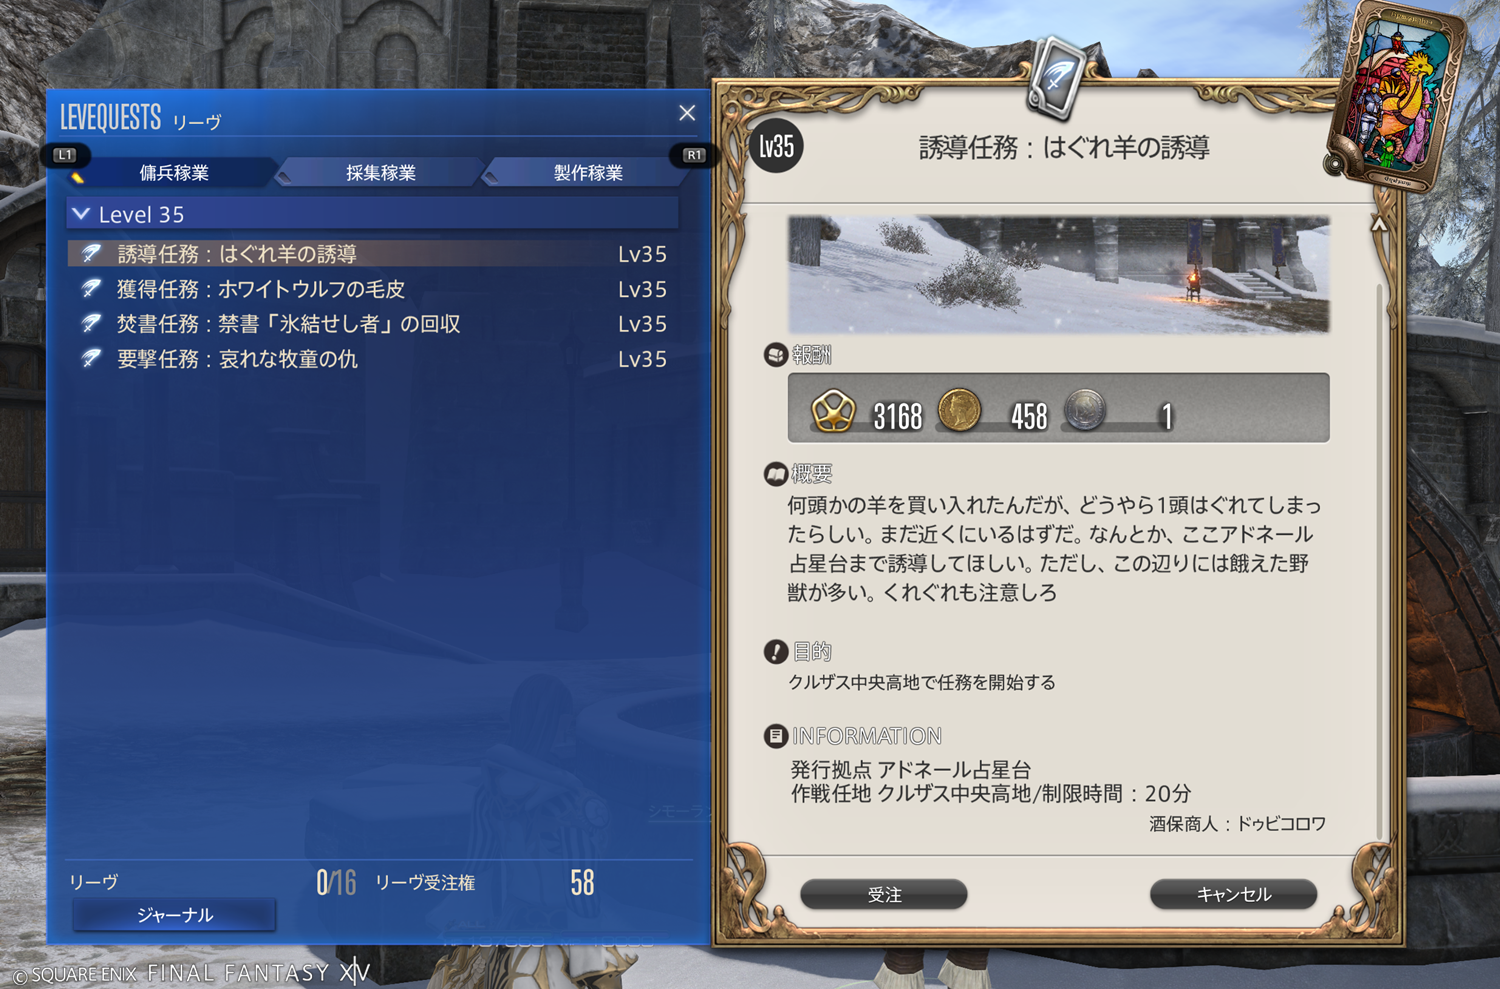Viewport: 1500px width, 989px height.
Task: Click the キャンセル button
Action: pos(1233,894)
